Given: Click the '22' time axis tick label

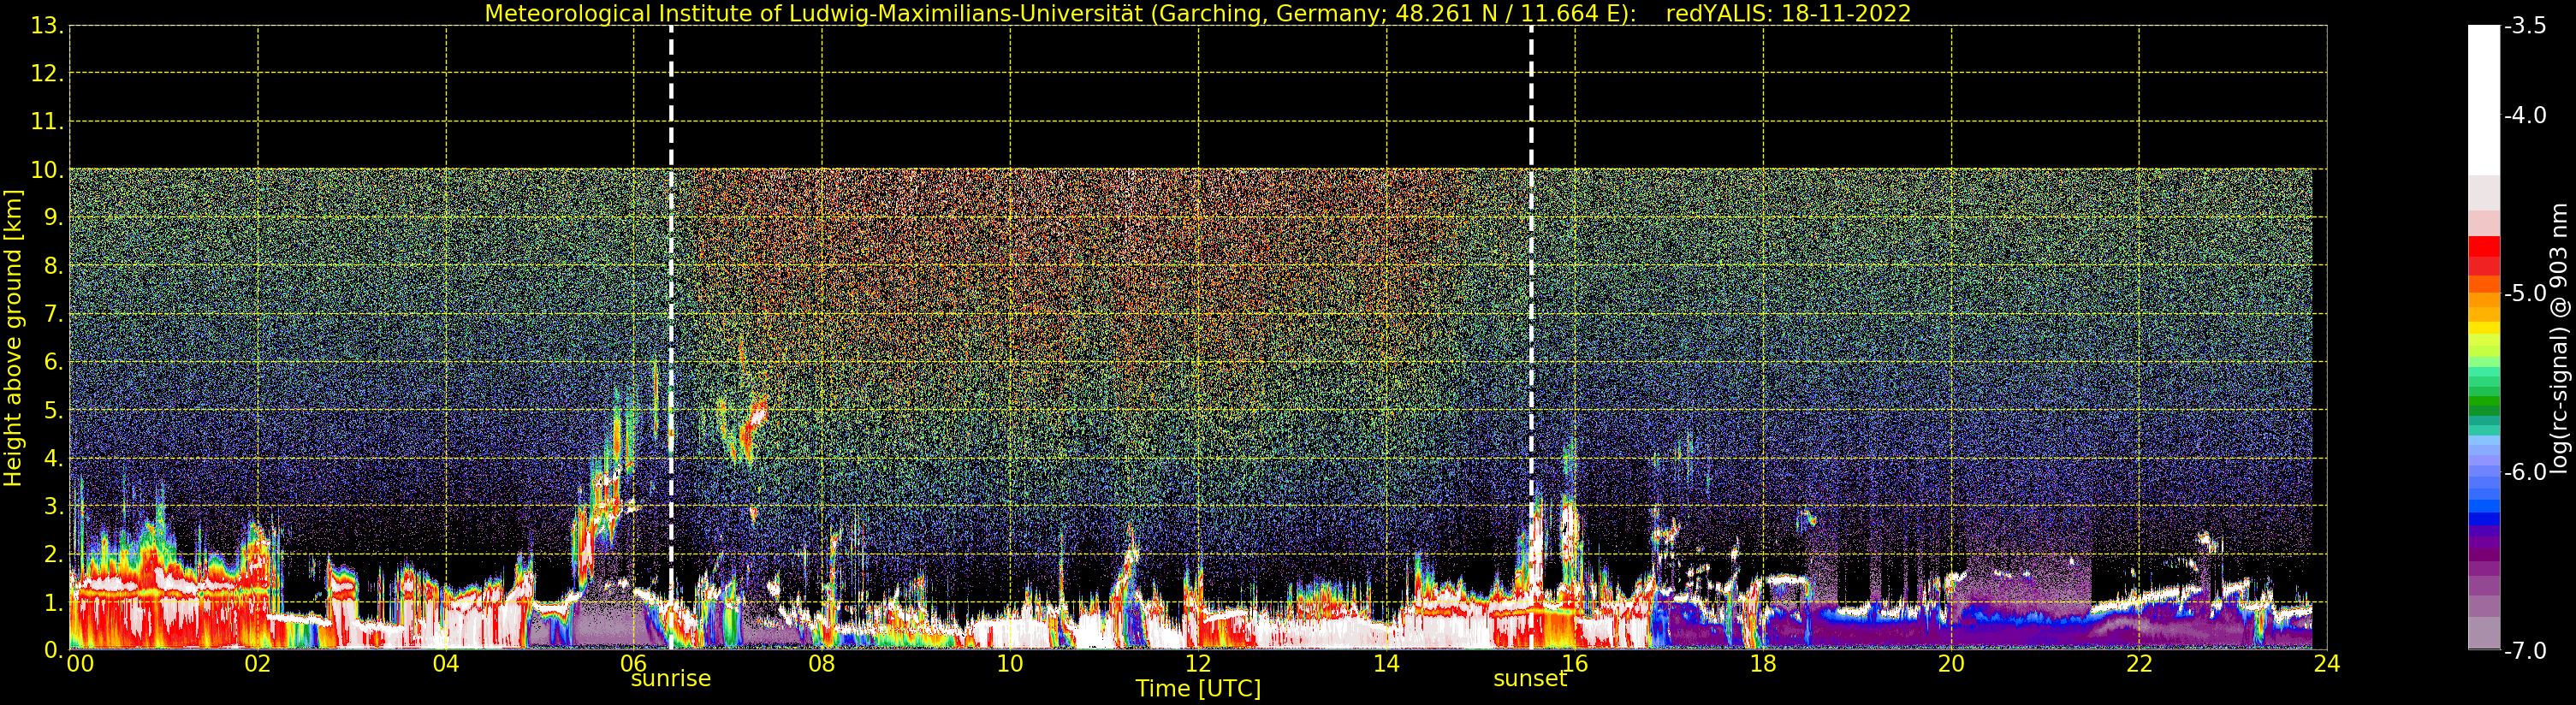Looking at the screenshot, I should 2139,664.
